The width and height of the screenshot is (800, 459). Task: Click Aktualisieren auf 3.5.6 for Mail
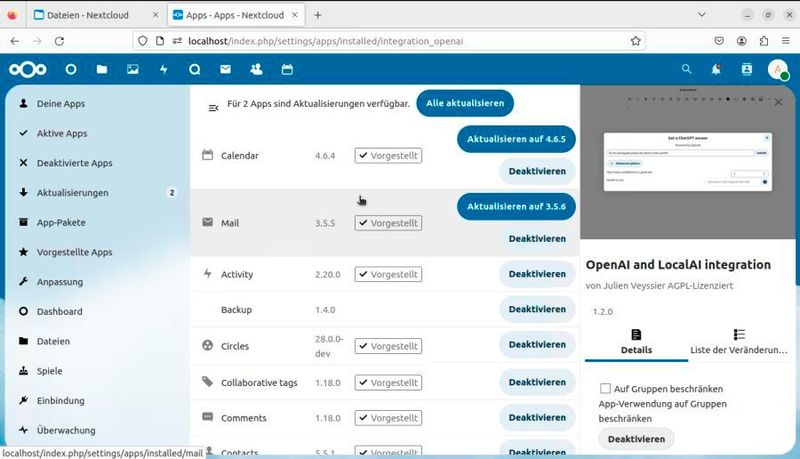pos(516,207)
